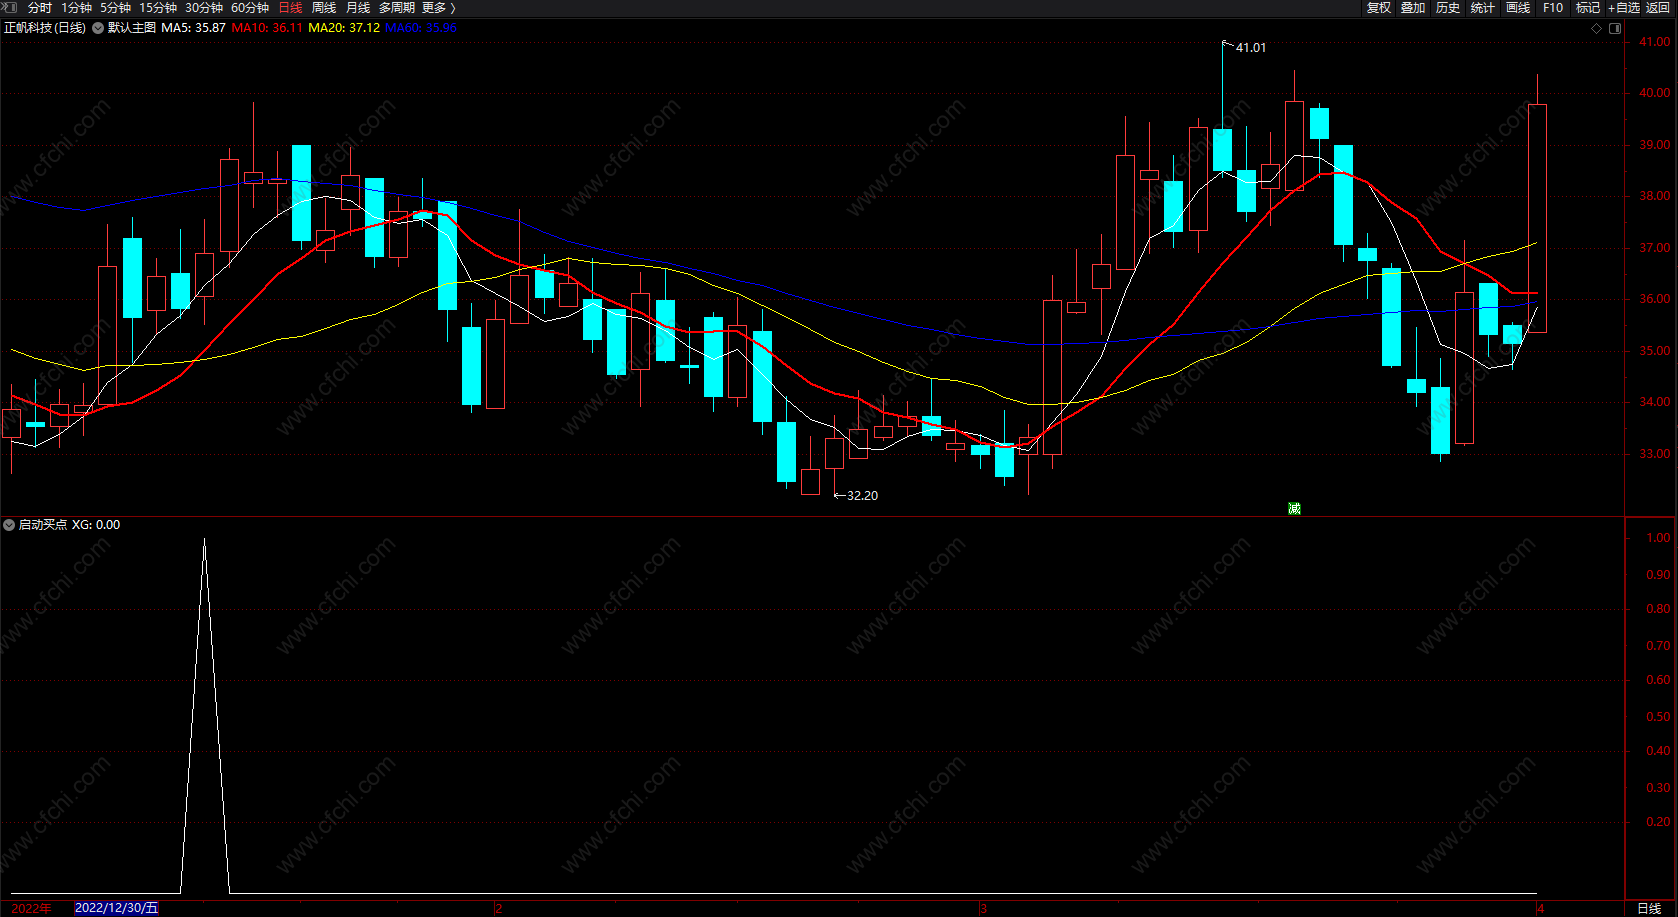Click the 39.00 price axis label
Viewport: 1678px width, 917px height.
click(1654, 145)
